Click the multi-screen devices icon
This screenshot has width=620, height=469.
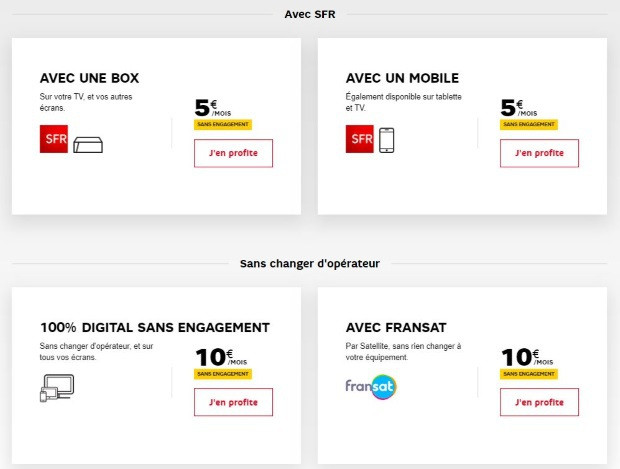57,388
